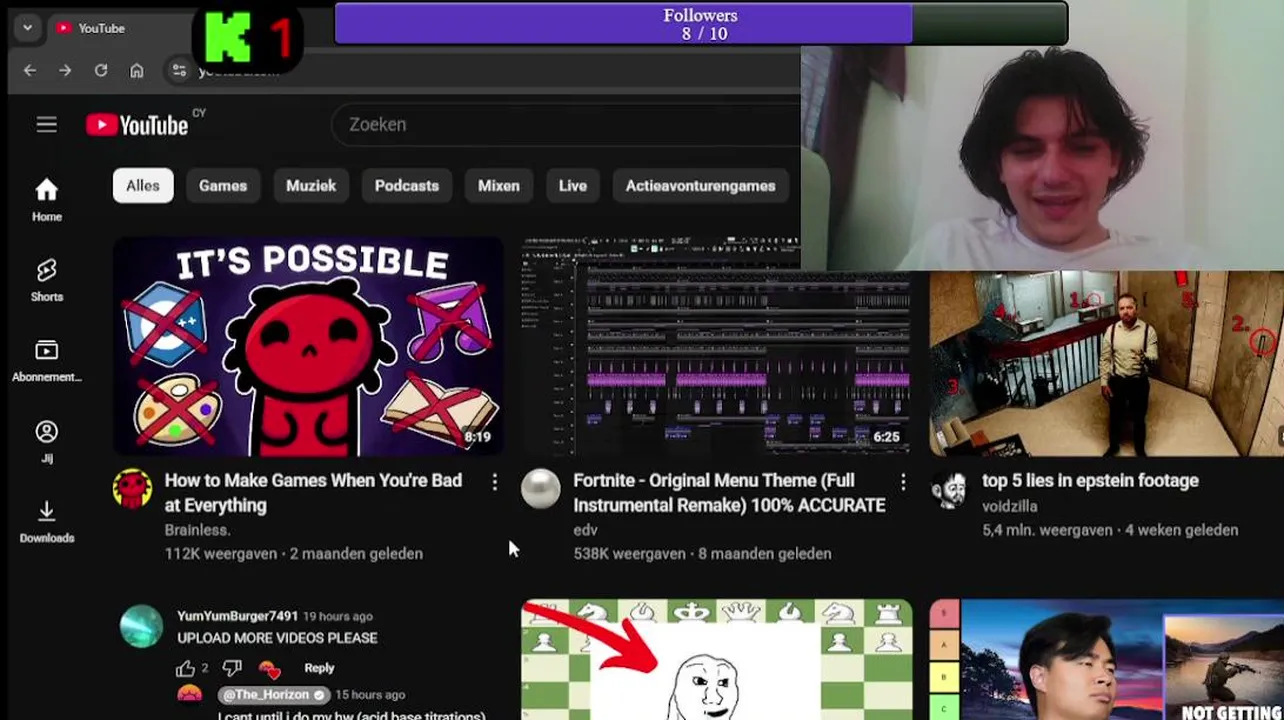Screen dimensions: 1284x720
Task: Select the Podcasts filter chip
Action: coord(407,186)
